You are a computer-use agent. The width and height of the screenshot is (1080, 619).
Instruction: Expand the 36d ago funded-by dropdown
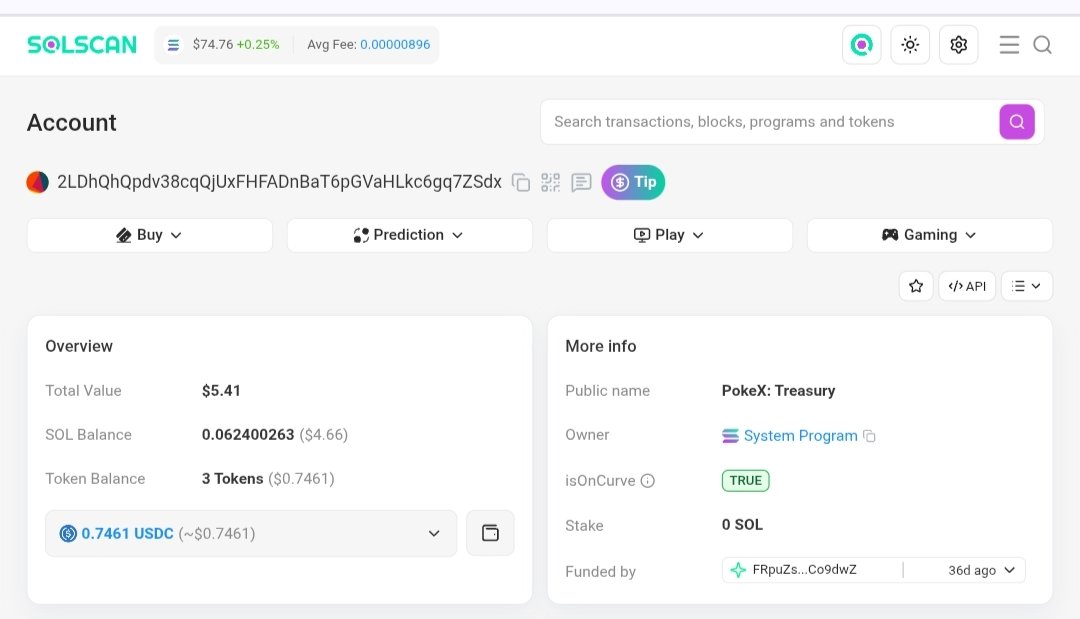click(x=982, y=570)
